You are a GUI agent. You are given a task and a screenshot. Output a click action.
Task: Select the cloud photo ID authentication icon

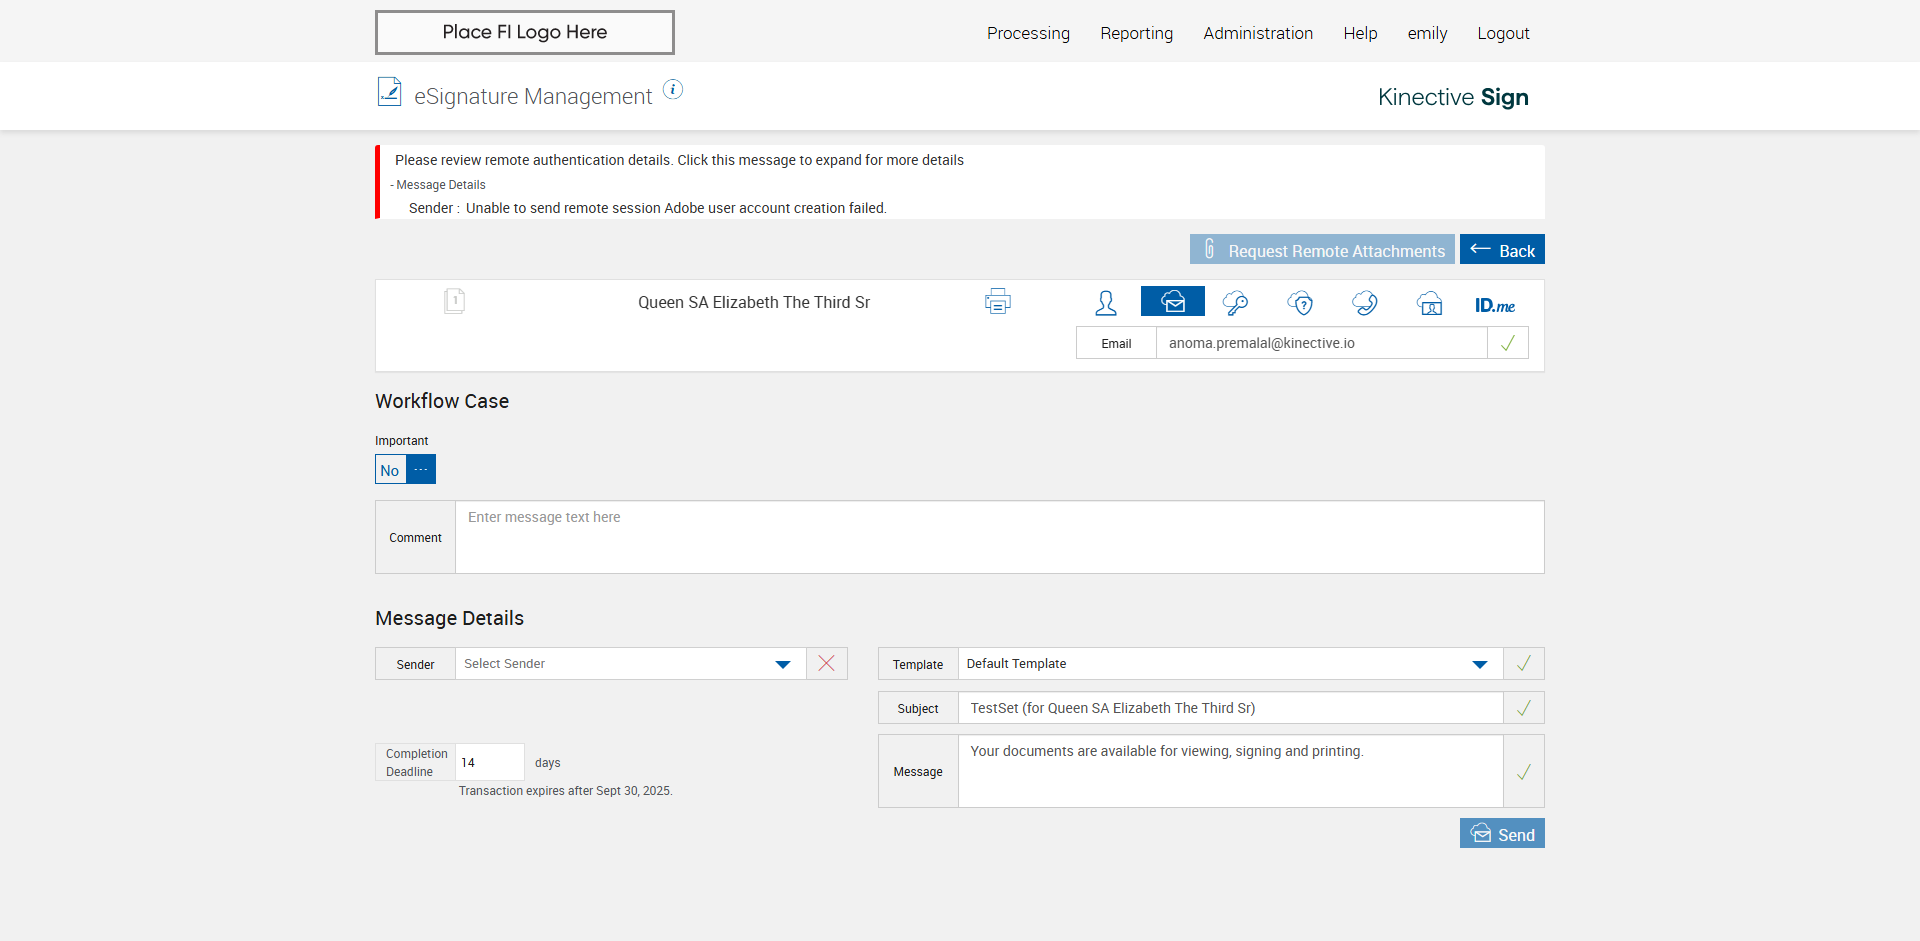[1429, 303]
